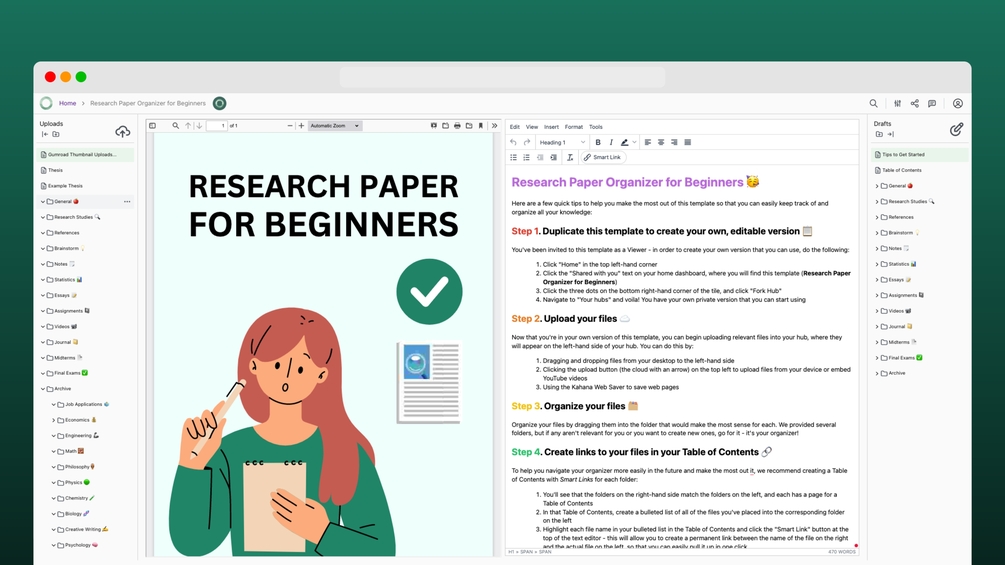Screen dimensions: 1005x565
Task: Print the PDF document
Action: pos(457,126)
